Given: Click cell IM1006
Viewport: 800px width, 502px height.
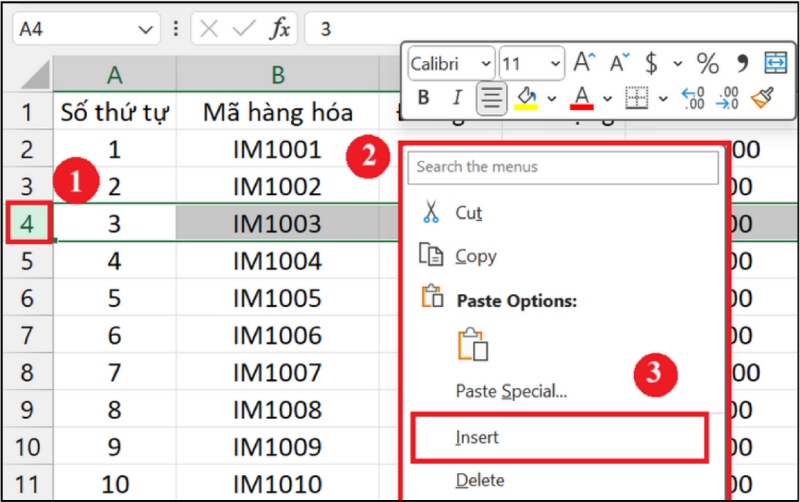Looking at the screenshot, I should click(278, 335).
